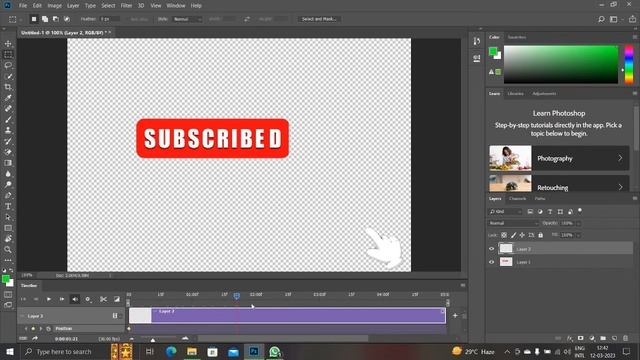Hide Layer 2 visibility eye
This screenshot has height=360, width=640.
[491, 249]
